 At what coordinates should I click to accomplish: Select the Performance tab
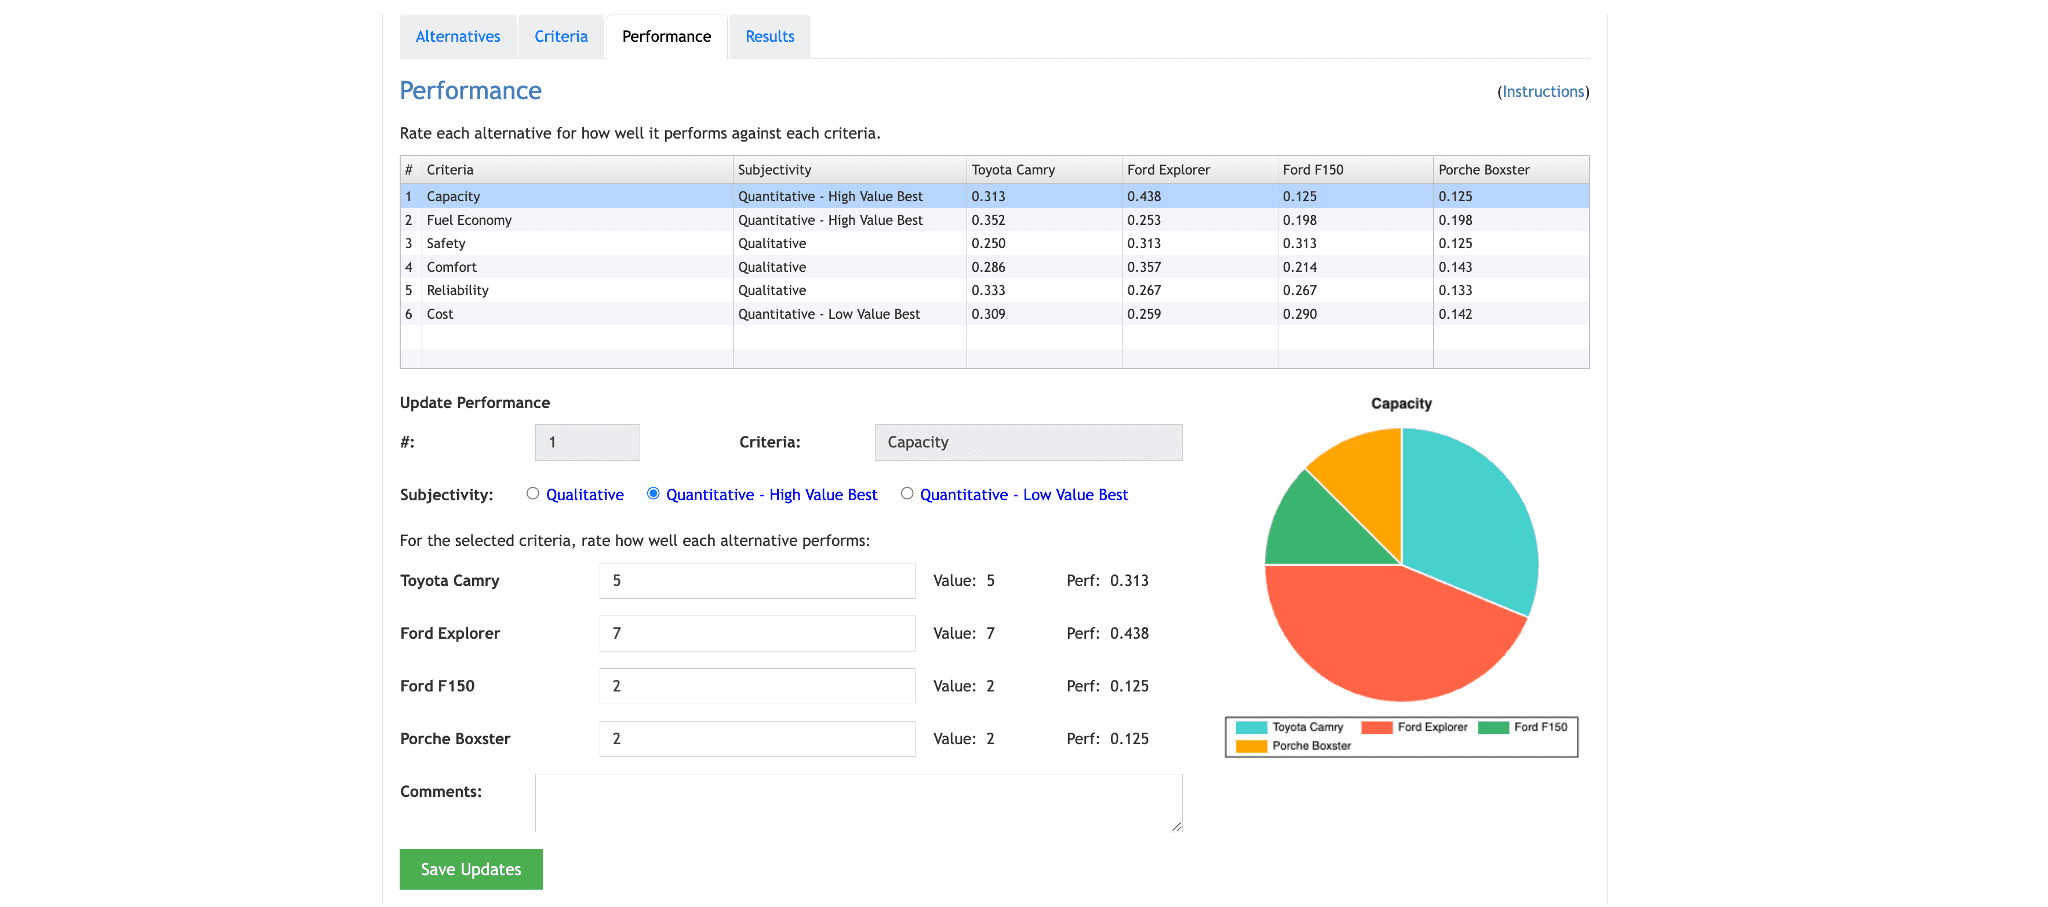tap(667, 37)
